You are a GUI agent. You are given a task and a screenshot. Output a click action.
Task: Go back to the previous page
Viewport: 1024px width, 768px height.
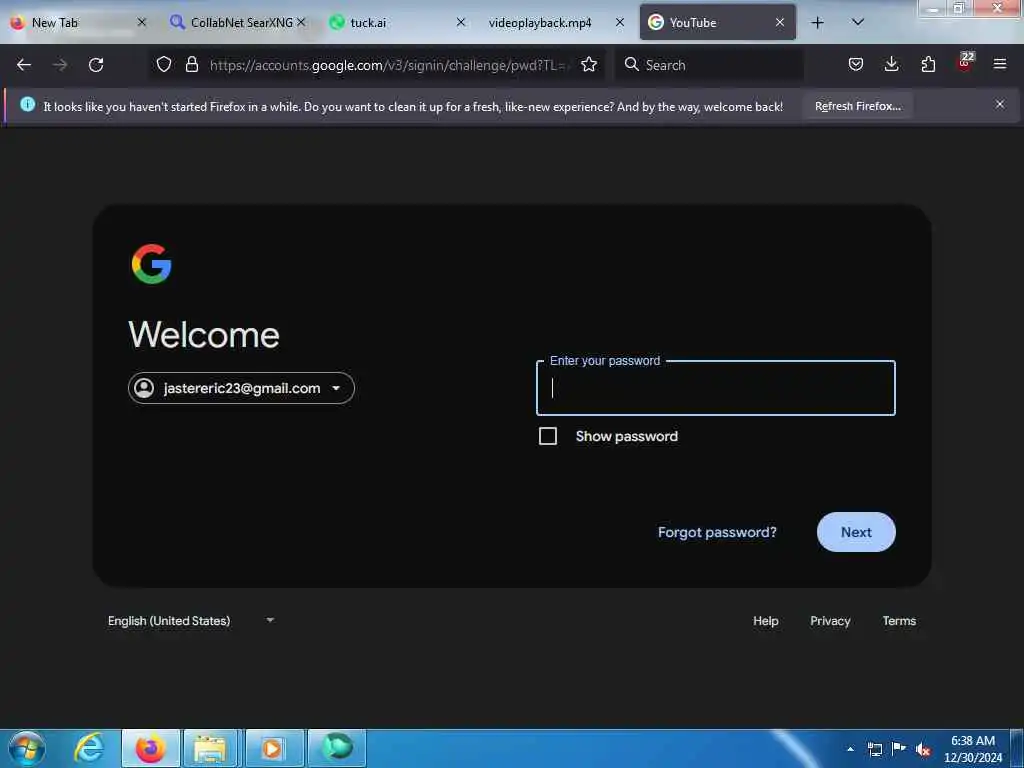coord(24,65)
